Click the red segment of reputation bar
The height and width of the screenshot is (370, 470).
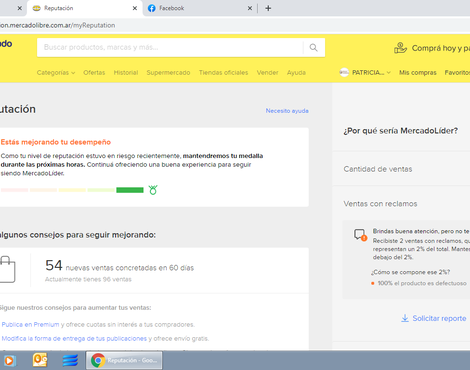point(14,190)
